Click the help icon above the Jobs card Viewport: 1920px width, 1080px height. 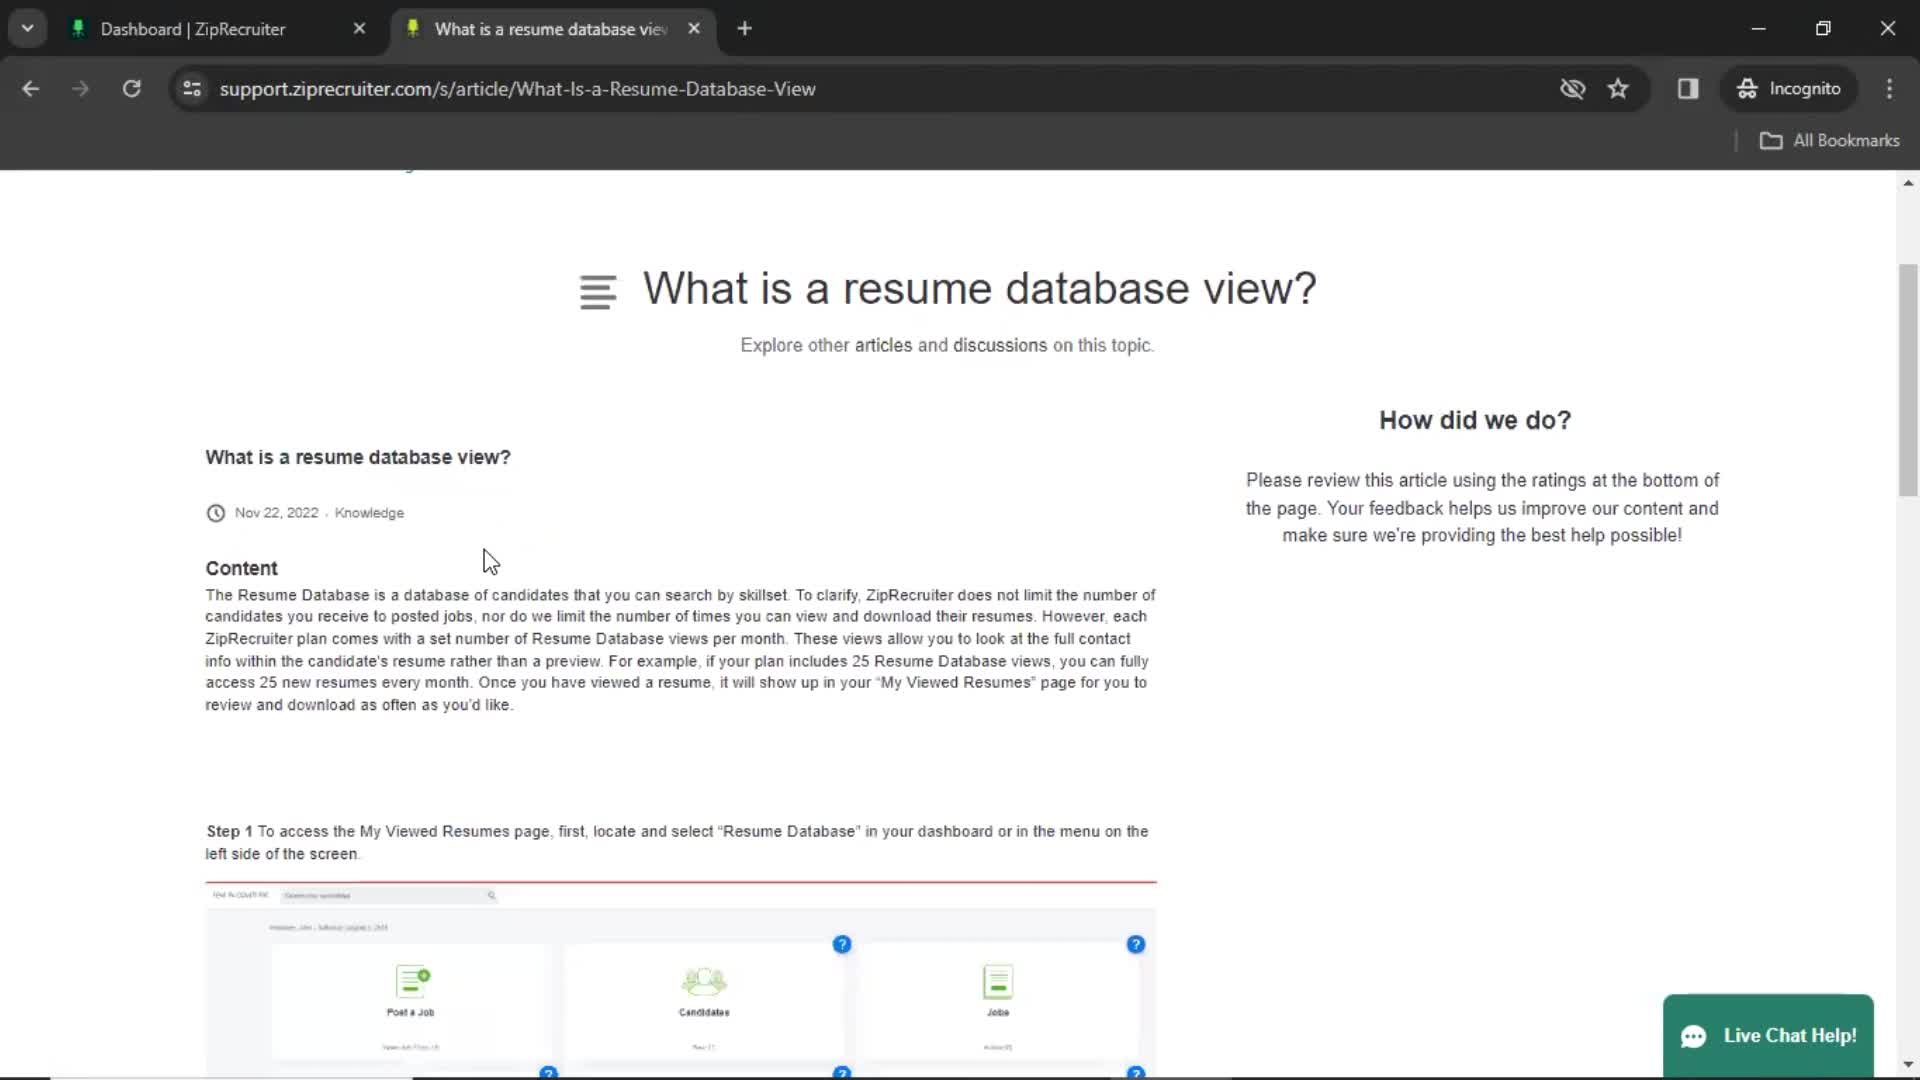click(x=1136, y=944)
